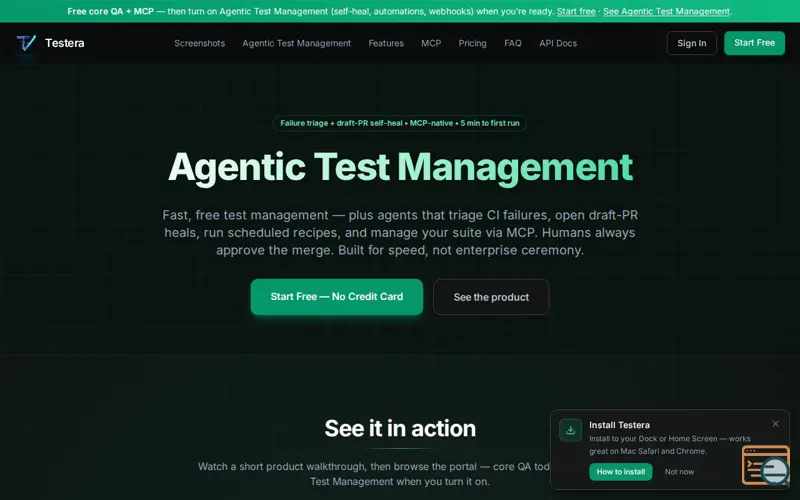Click the Install Testera title text
Viewport: 800px width, 500px height.
619,425
